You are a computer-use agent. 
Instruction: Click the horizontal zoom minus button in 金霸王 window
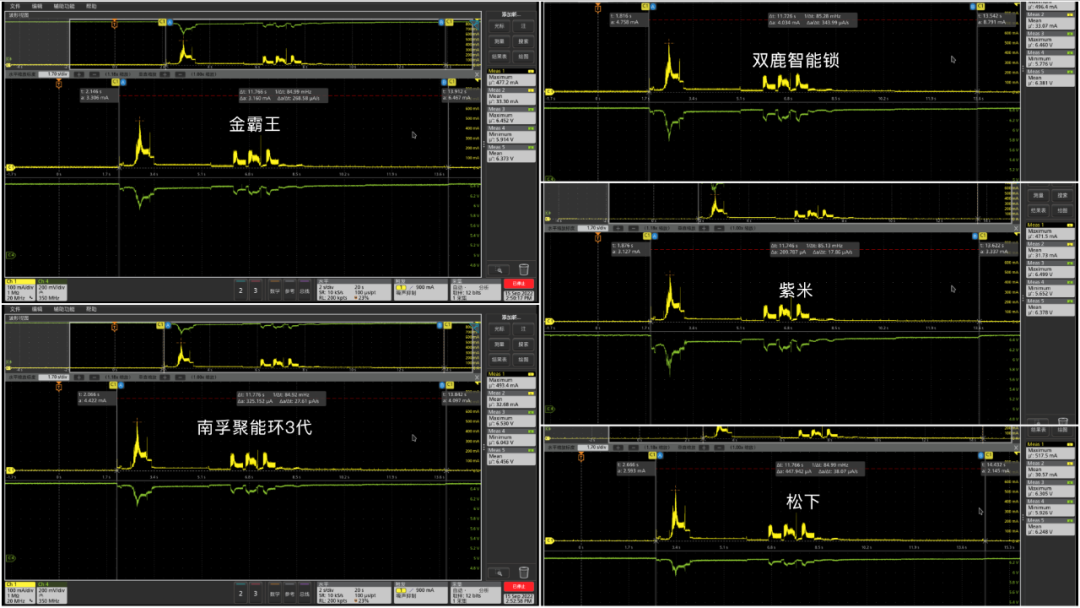(x=94, y=74)
